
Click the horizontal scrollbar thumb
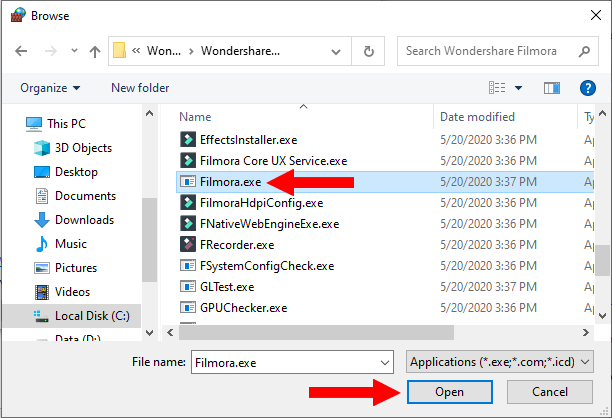click(316, 333)
